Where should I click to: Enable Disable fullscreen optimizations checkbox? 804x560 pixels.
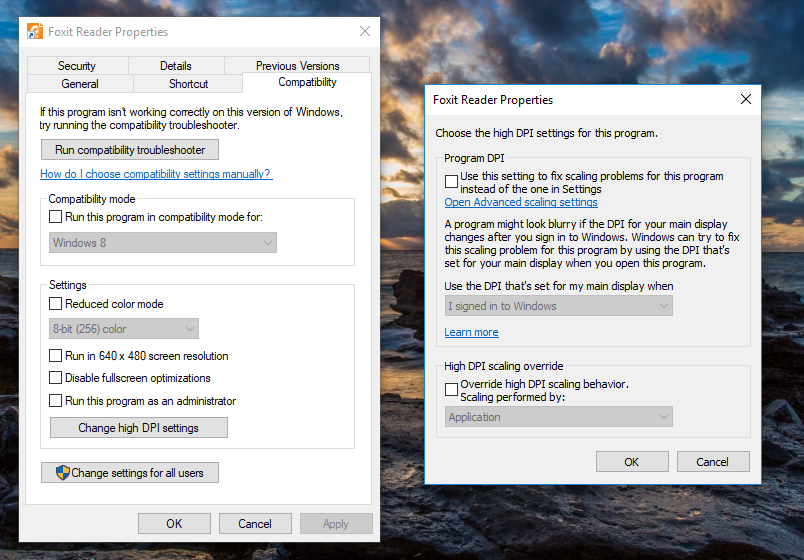coord(56,378)
